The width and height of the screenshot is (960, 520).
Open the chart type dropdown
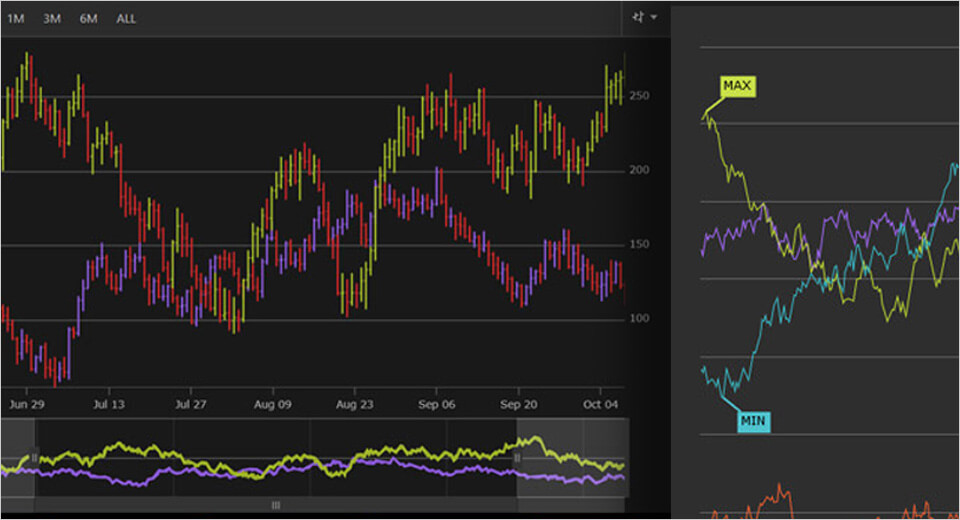click(x=654, y=17)
